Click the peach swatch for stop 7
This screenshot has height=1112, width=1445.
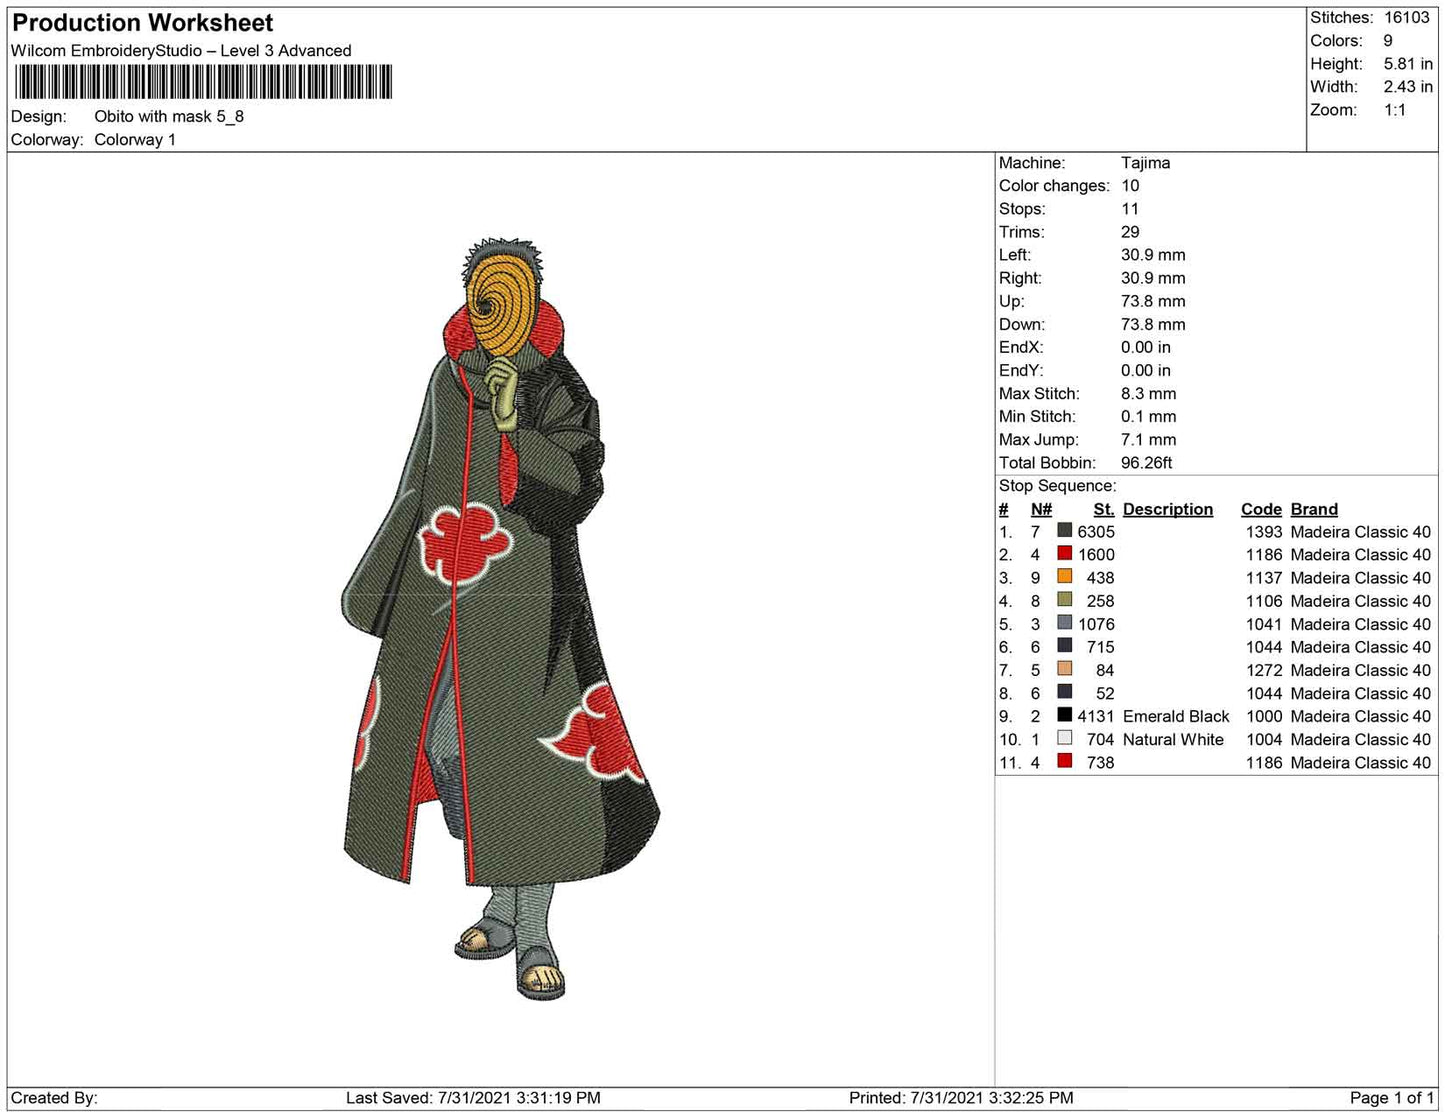click(x=1064, y=669)
